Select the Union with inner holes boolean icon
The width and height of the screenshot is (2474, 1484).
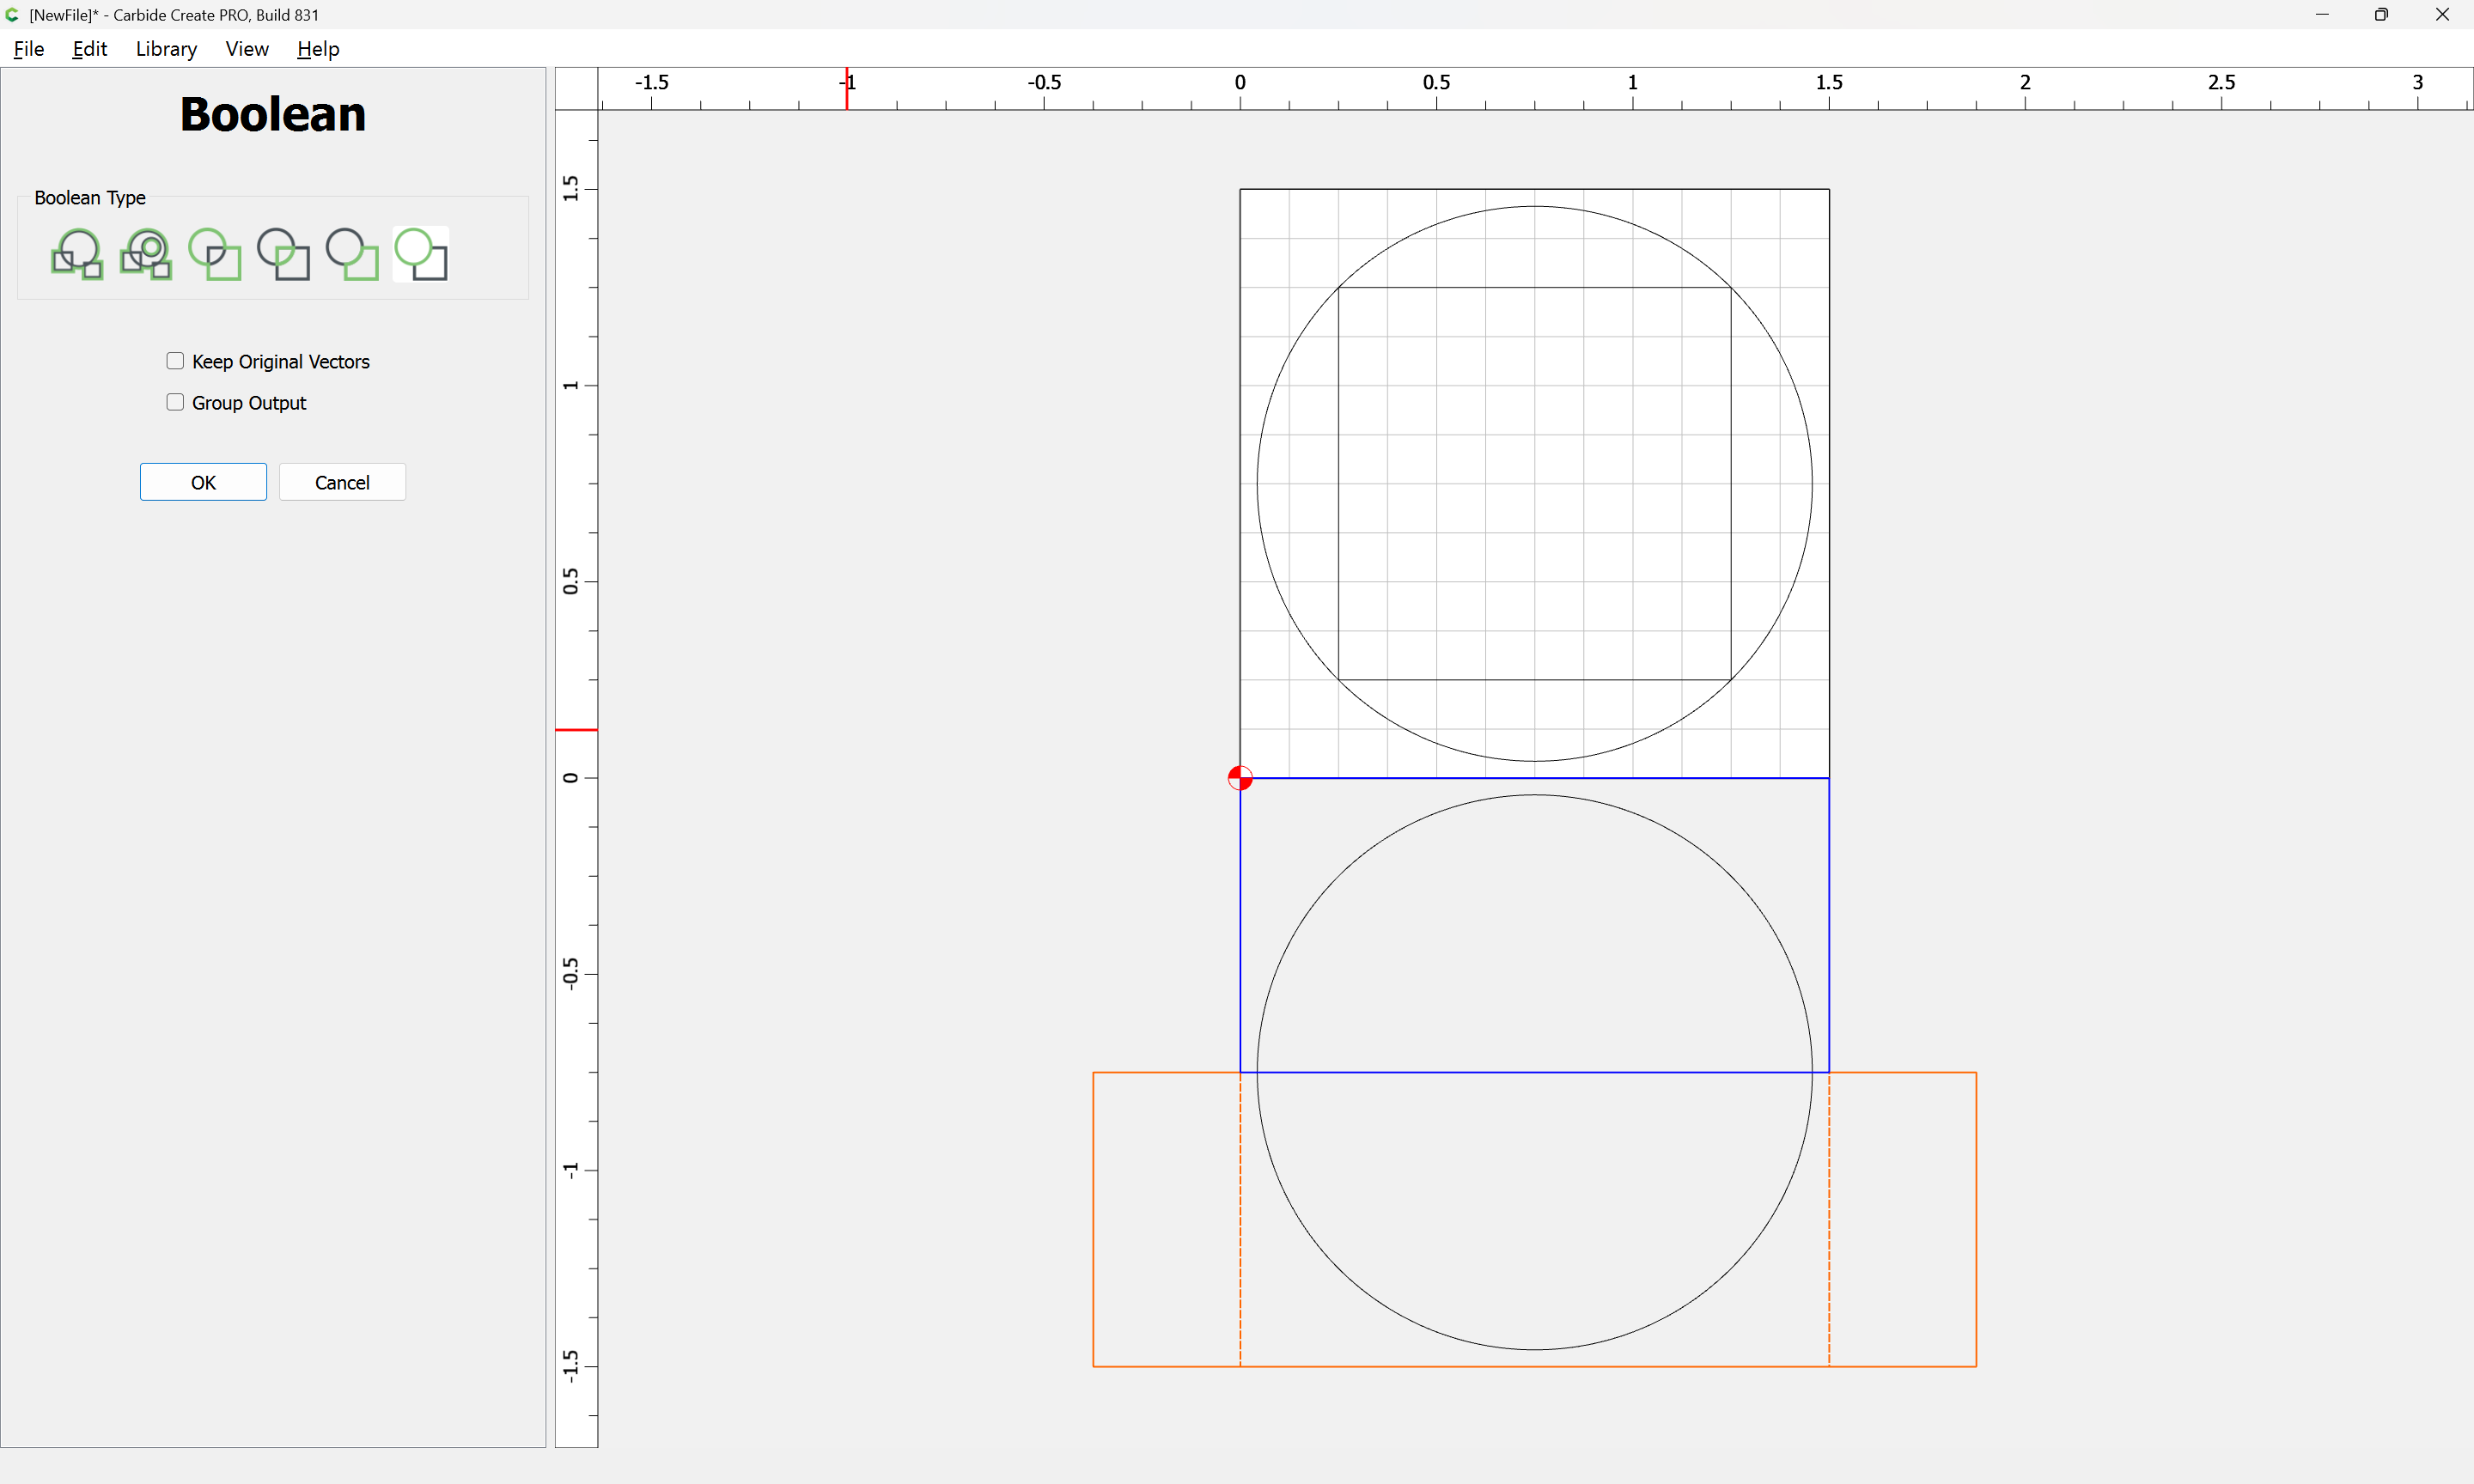click(x=146, y=254)
